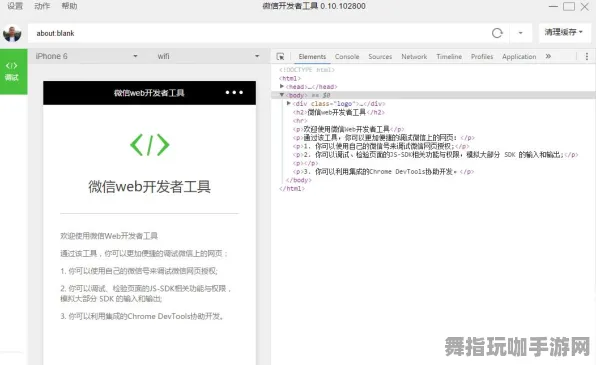This screenshot has width=596, height=365.
Task: Click the three-dots menu in phone header
Action: pyautogui.click(x=234, y=92)
